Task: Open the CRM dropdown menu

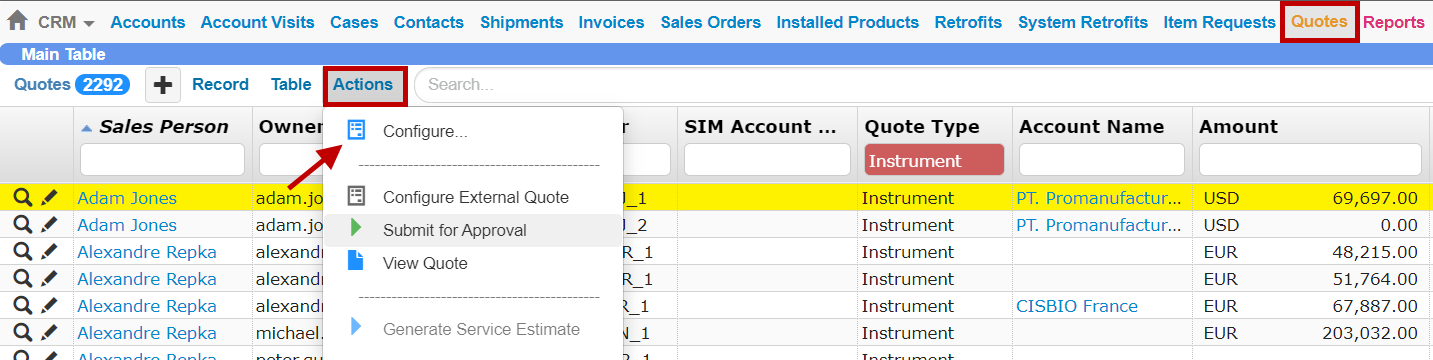Action: (66, 22)
